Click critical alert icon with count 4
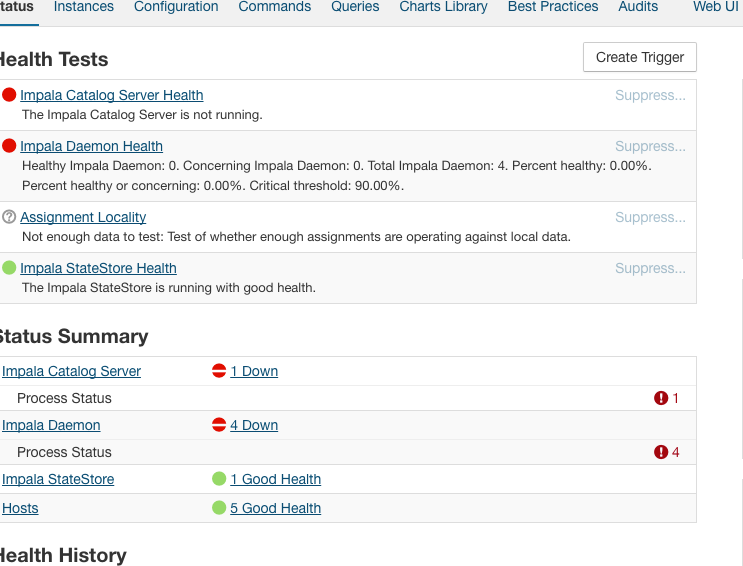The image size is (743, 566). pos(661,452)
